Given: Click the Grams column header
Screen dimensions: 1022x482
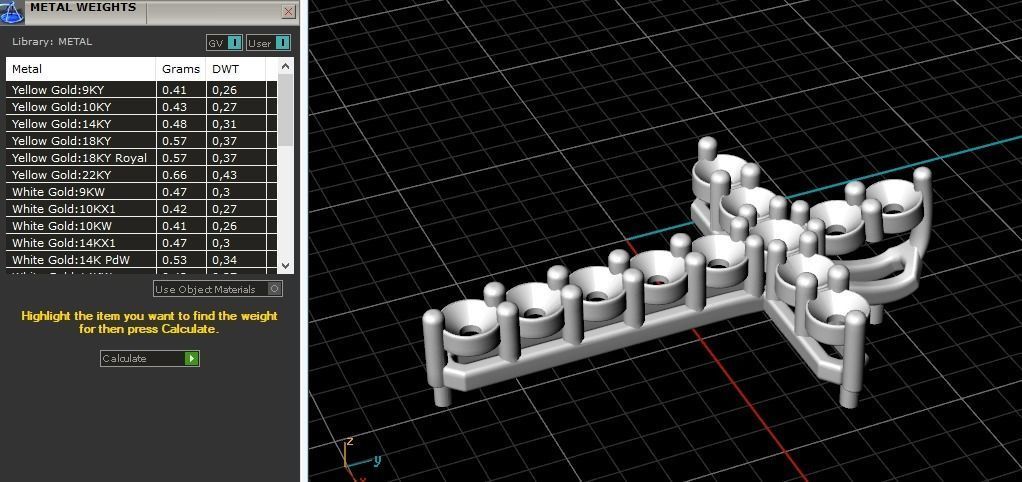Looking at the screenshot, I should (181, 69).
